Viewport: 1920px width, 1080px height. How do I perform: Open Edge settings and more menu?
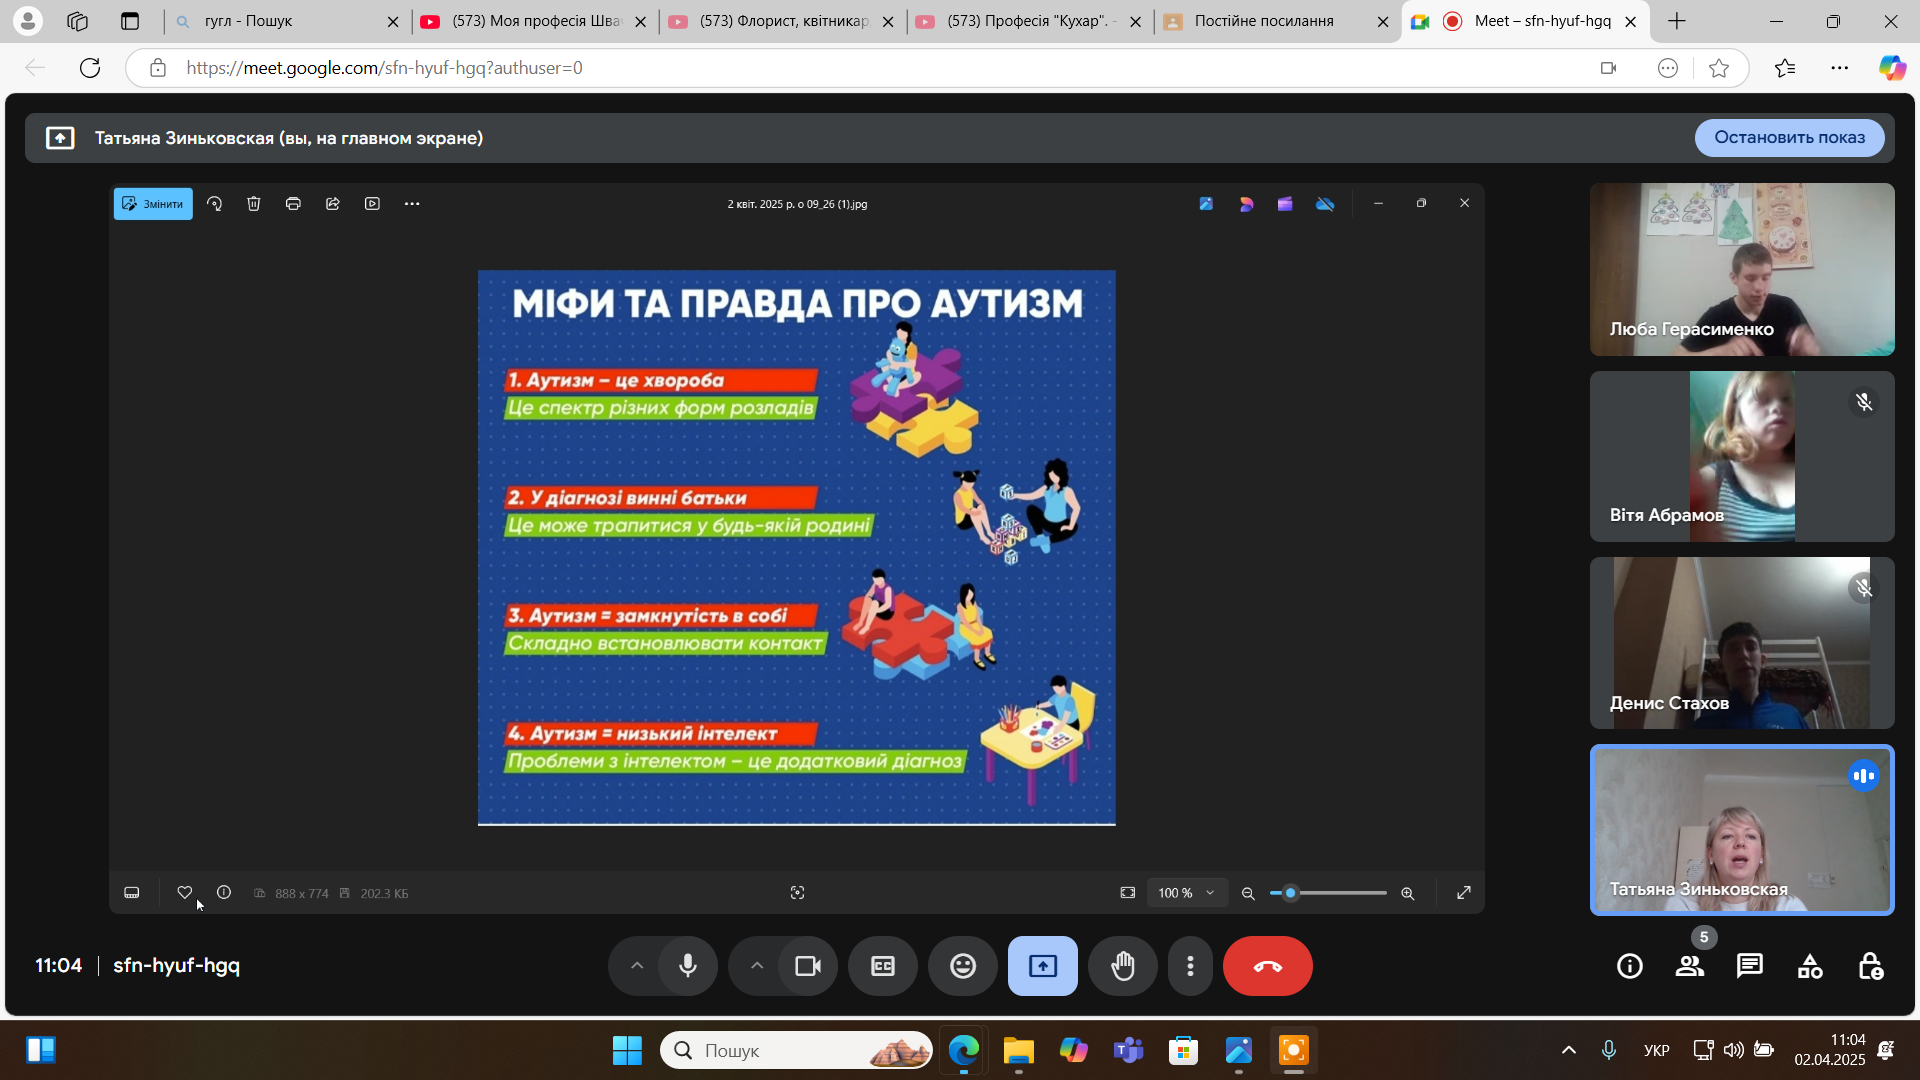coord(1840,68)
